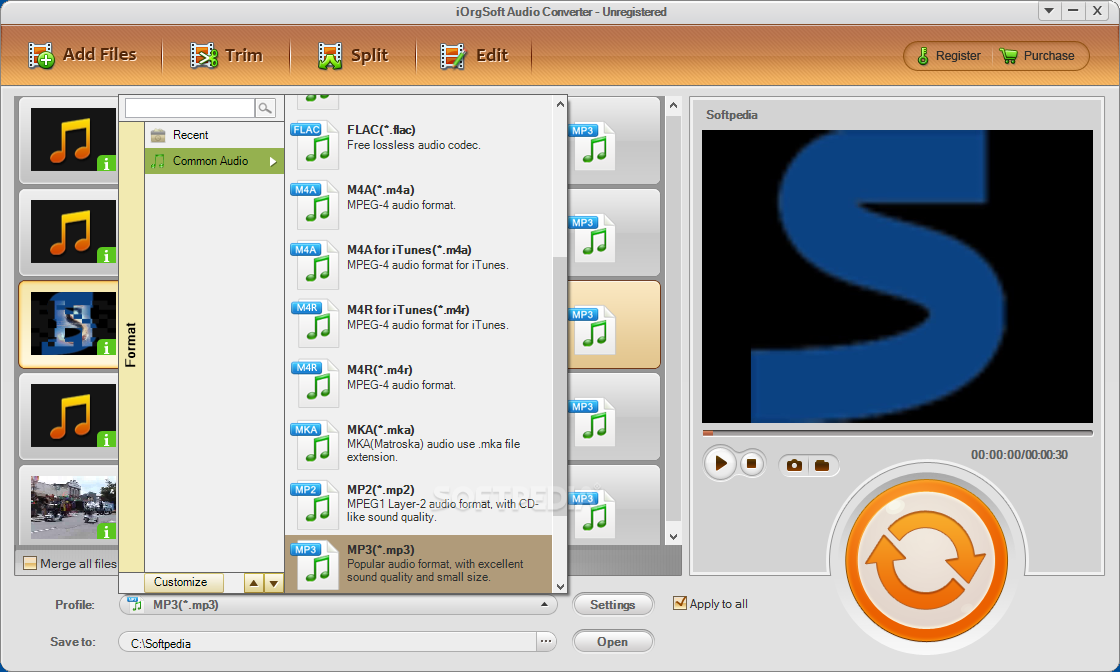The width and height of the screenshot is (1120, 672).
Task: Open the Trim tool
Action: (x=226, y=55)
